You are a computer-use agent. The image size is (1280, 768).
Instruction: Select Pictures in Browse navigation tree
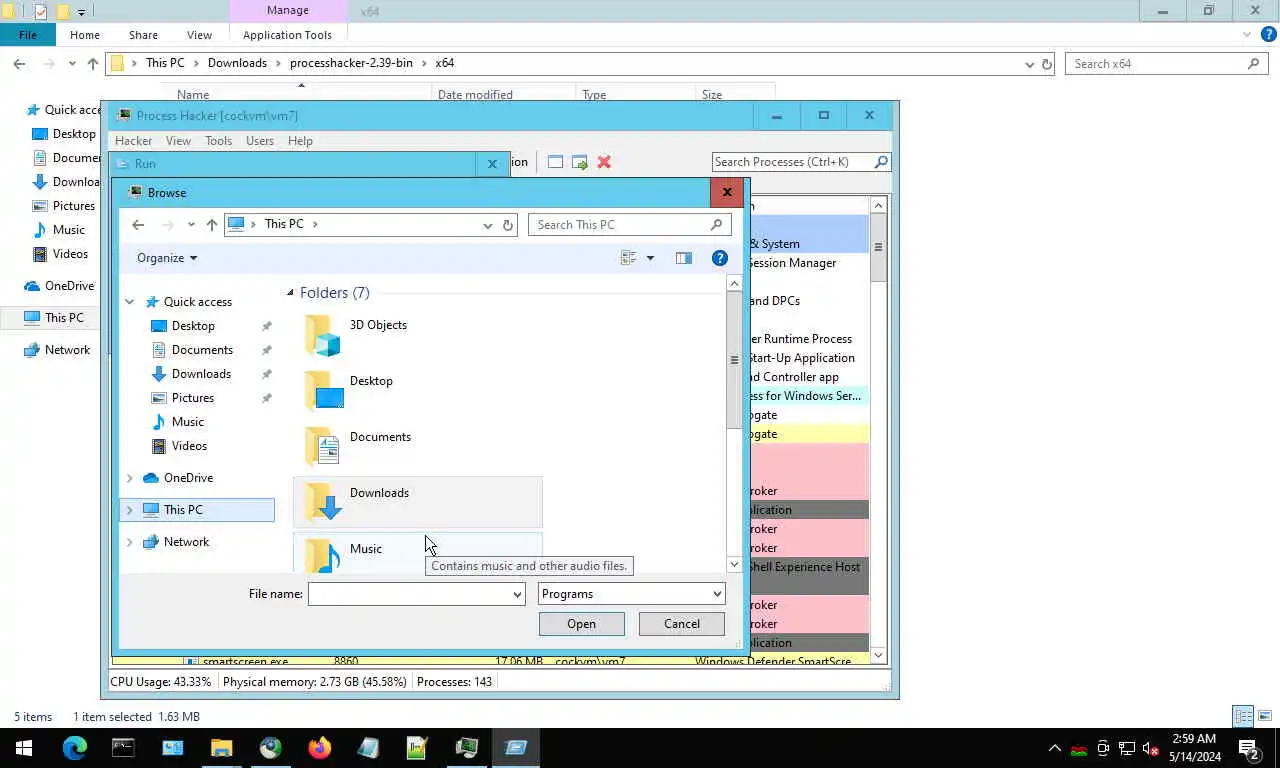click(193, 398)
